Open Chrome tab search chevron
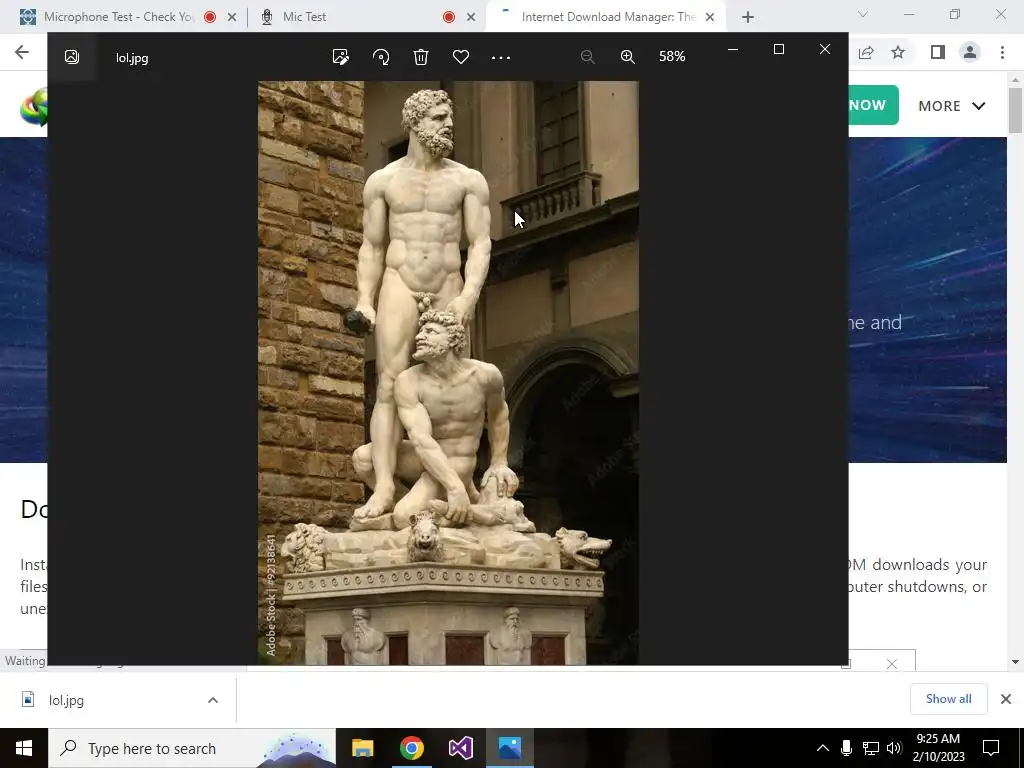Viewport: 1024px width, 768px height. click(x=863, y=14)
